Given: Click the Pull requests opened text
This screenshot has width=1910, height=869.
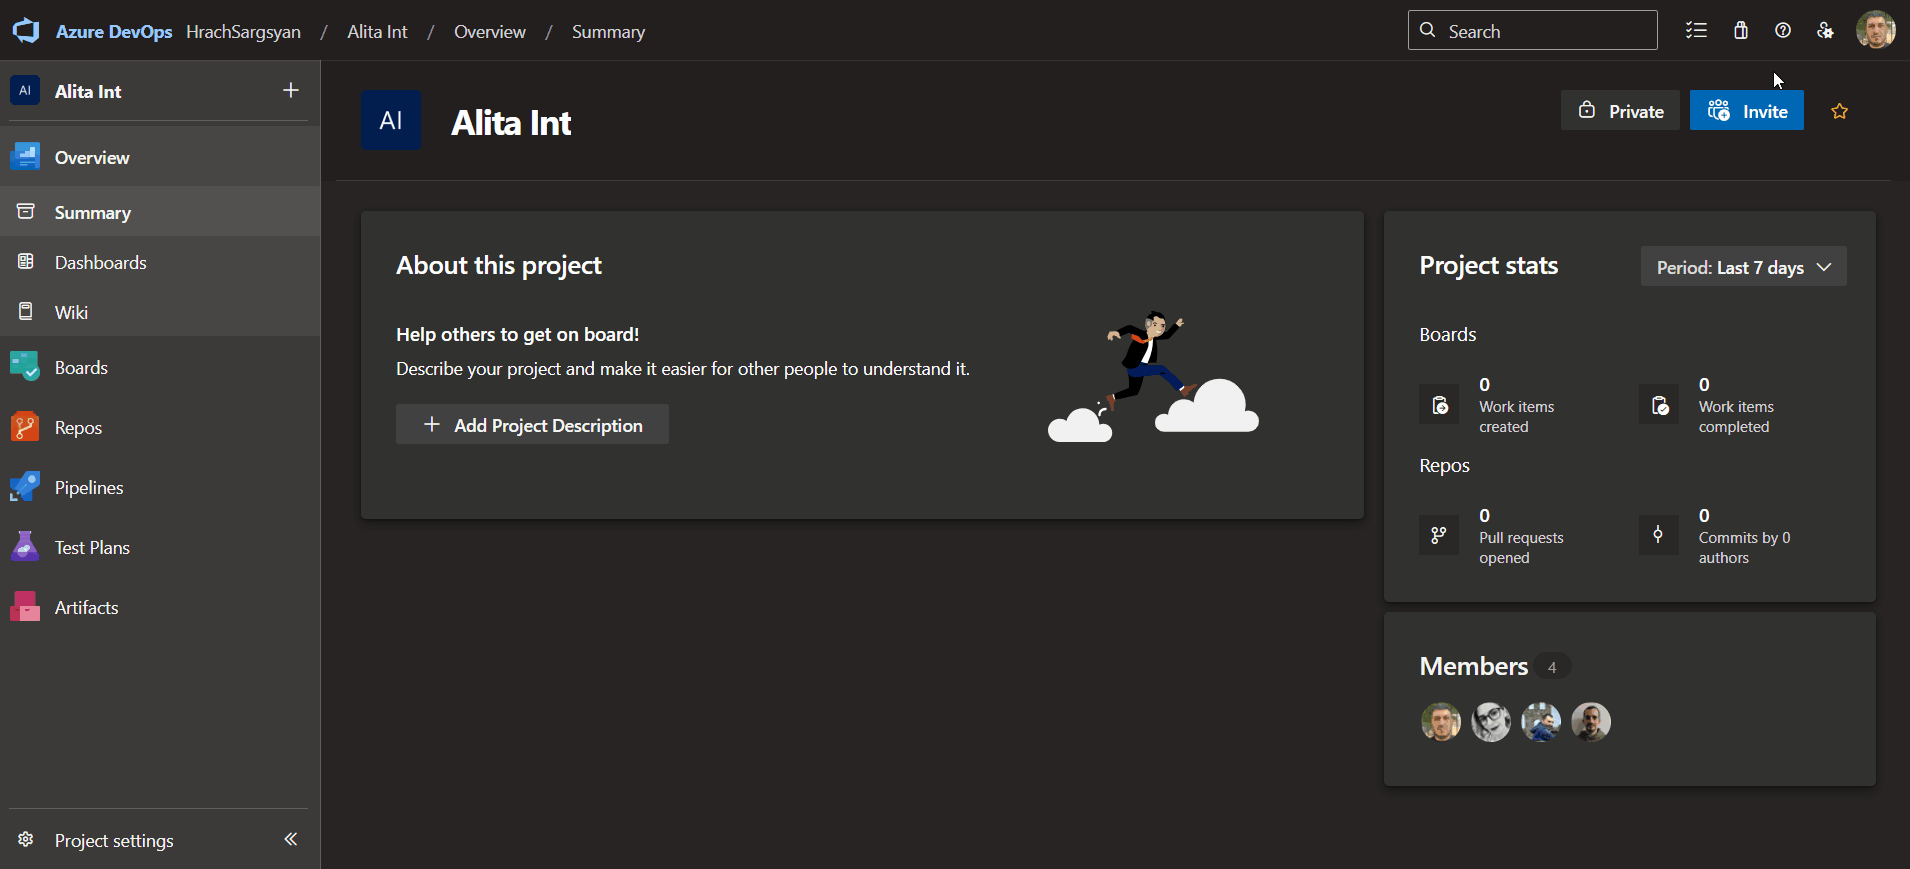Looking at the screenshot, I should [x=1521, y=547].
